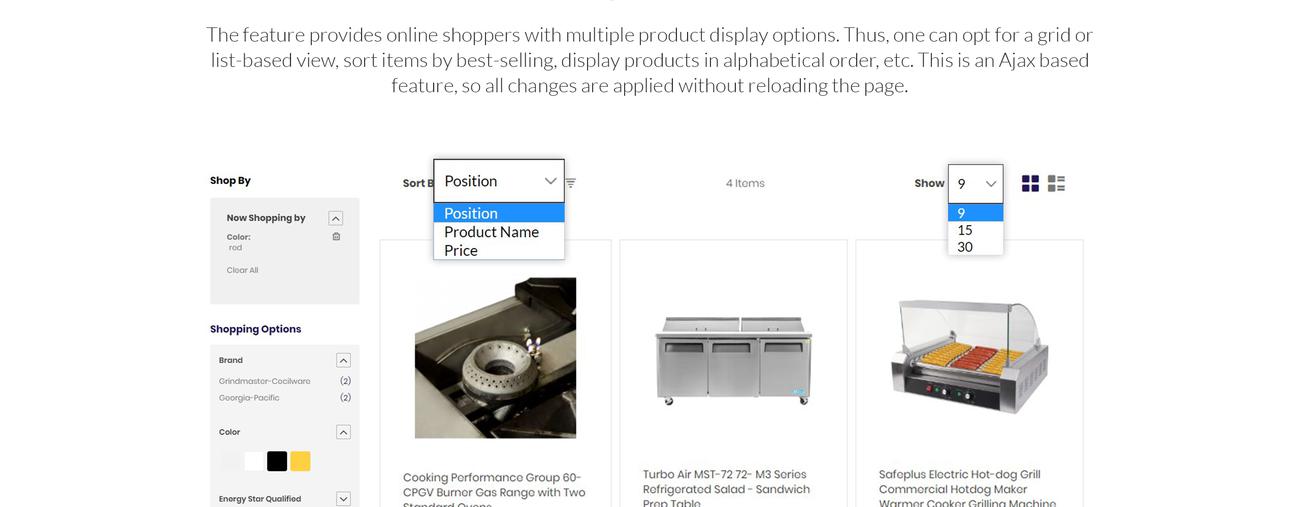The height and width of the screenshot is (507, 1300).
Task: Switch to list view icon
Action: pos(1056,183)
